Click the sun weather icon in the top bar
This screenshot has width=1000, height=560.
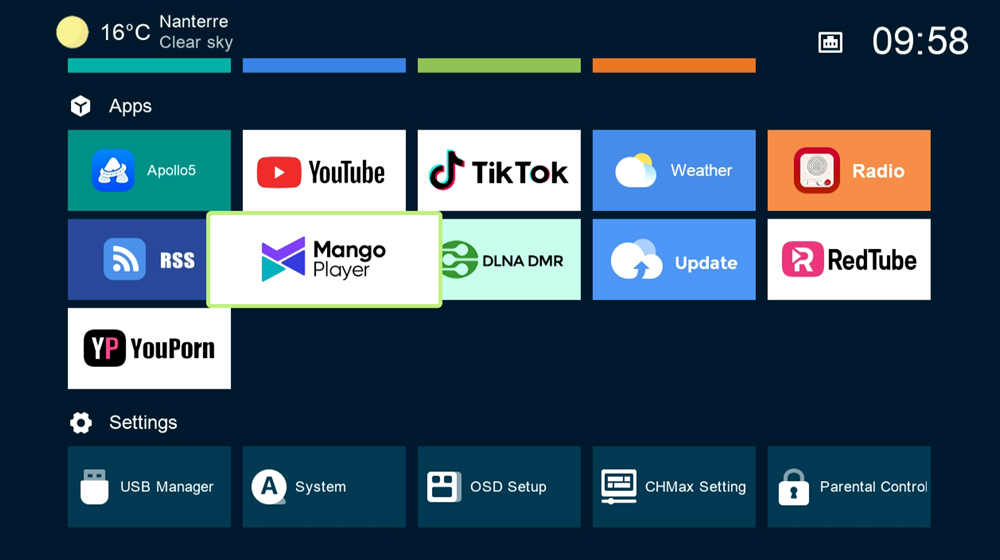pos(72,32)
